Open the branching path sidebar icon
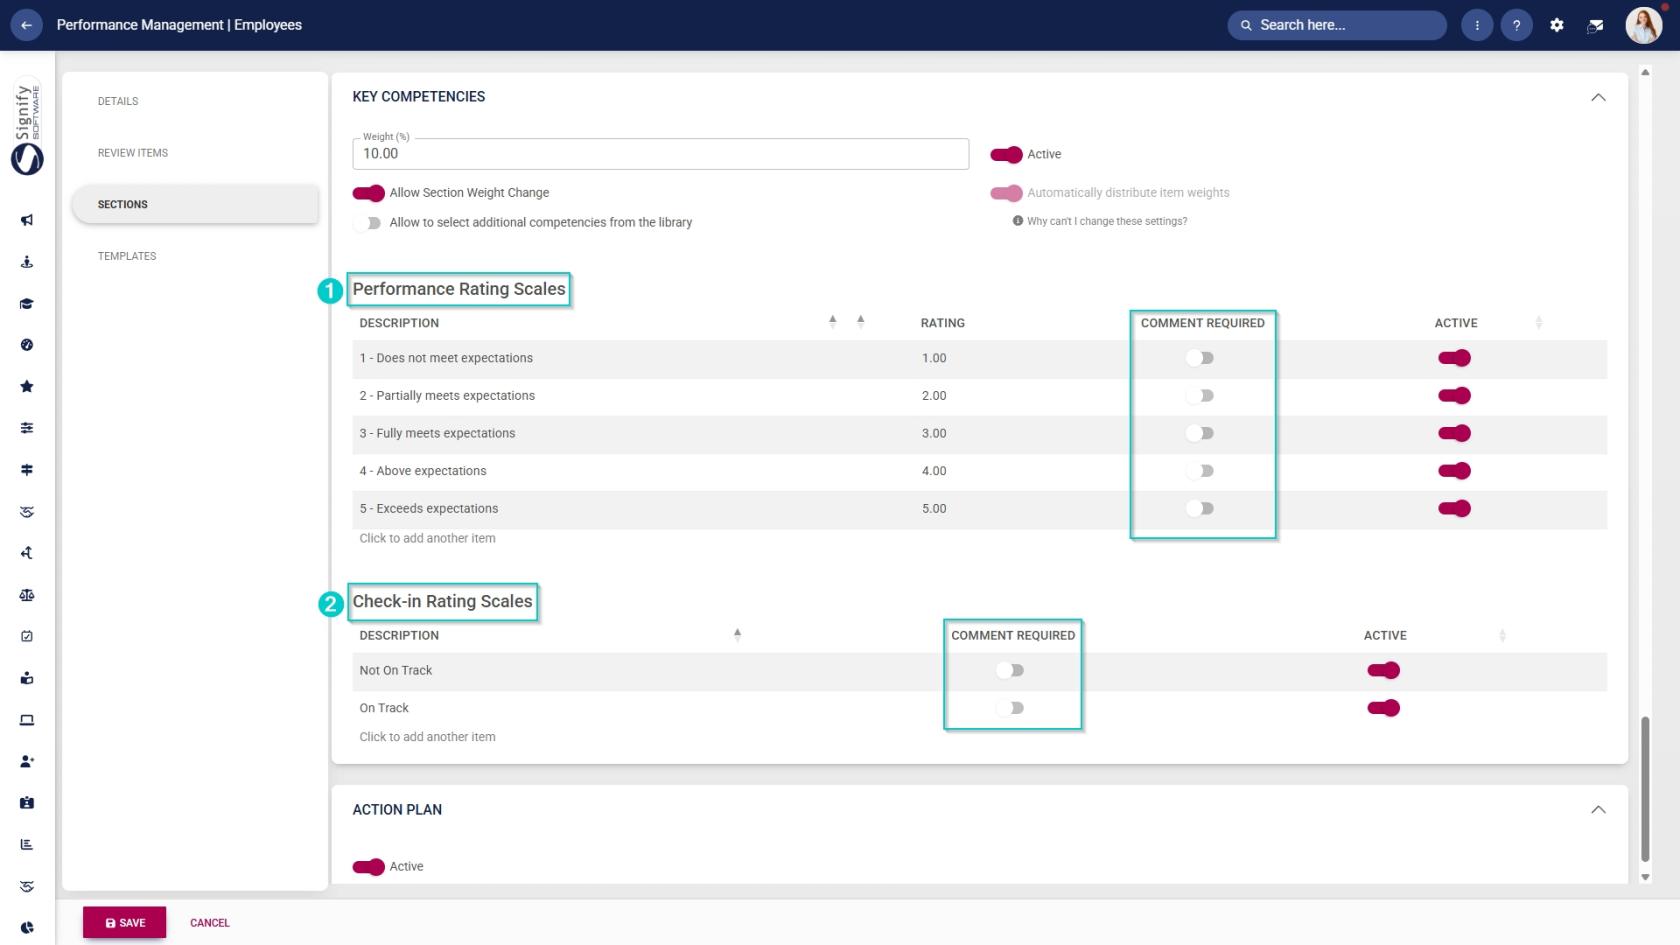 [27, 553]
